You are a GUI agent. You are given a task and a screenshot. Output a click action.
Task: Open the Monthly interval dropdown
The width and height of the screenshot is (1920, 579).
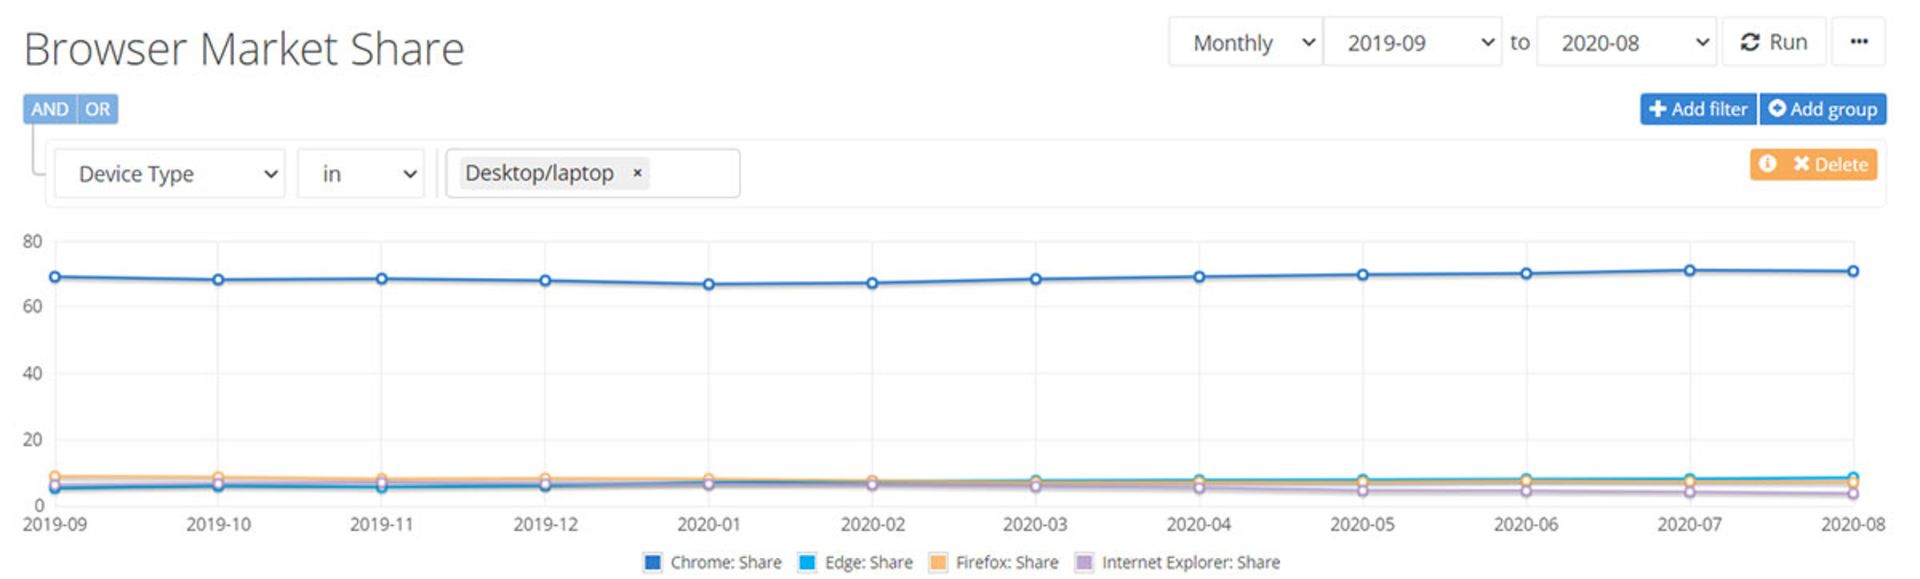1246,43
